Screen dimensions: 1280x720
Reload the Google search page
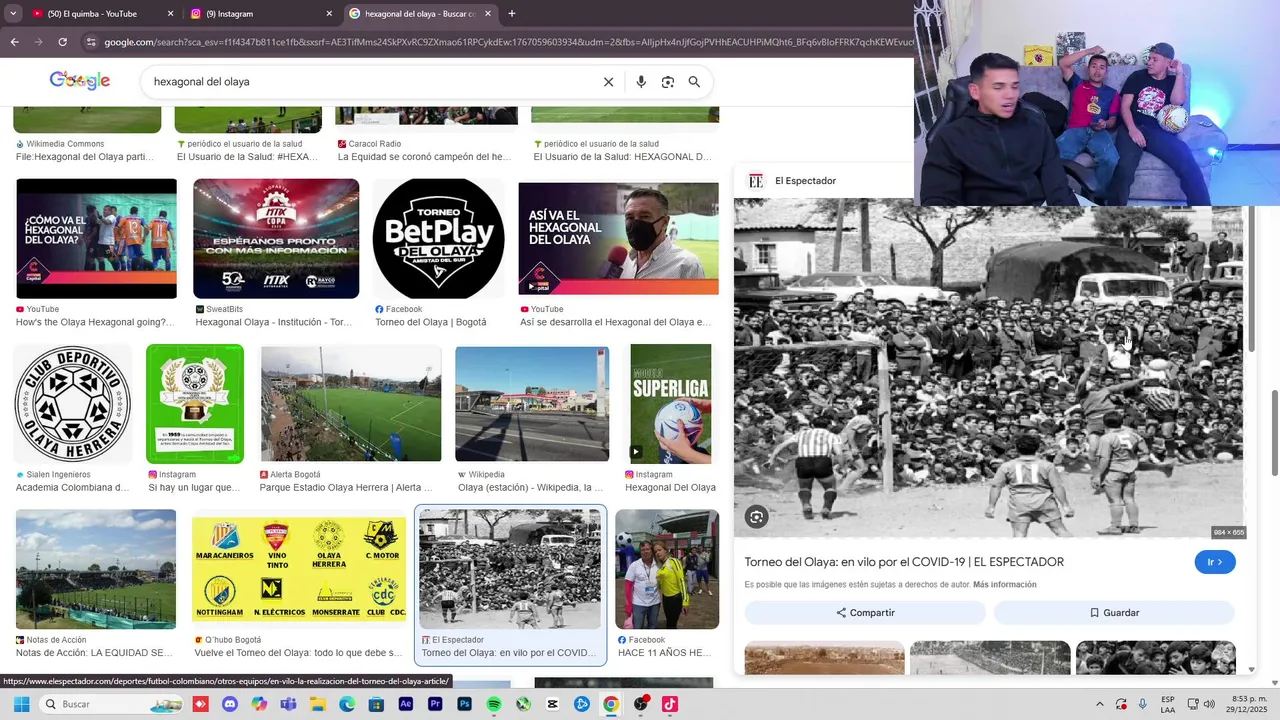62,42
